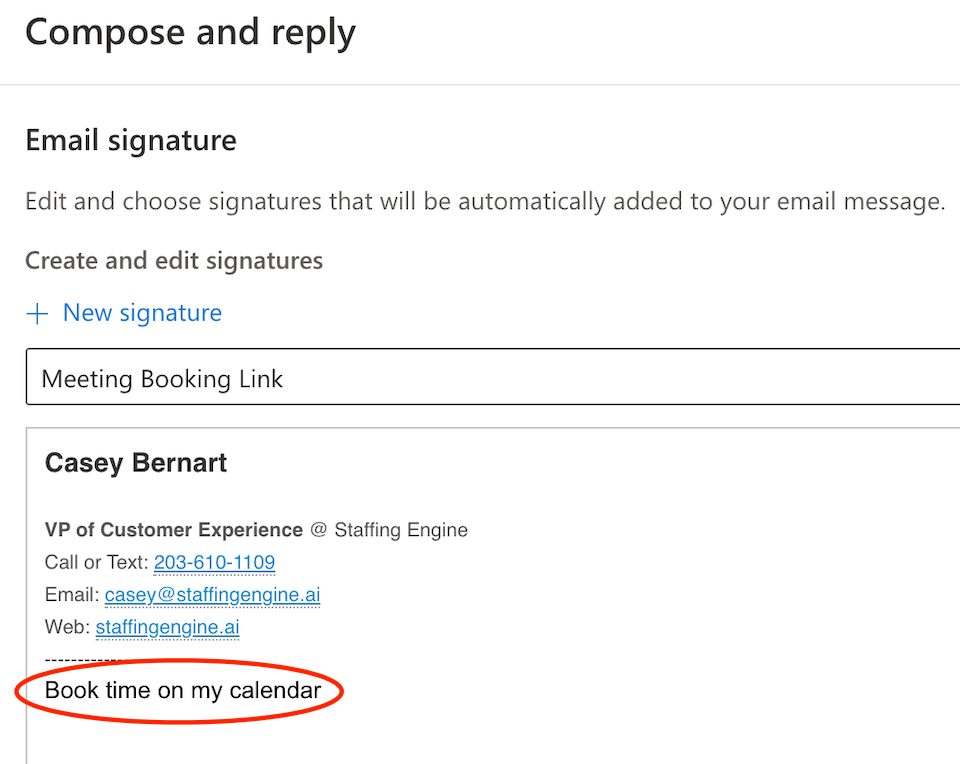
Task: Click the @ symbol before Staffing Engine
Action: 318,530
